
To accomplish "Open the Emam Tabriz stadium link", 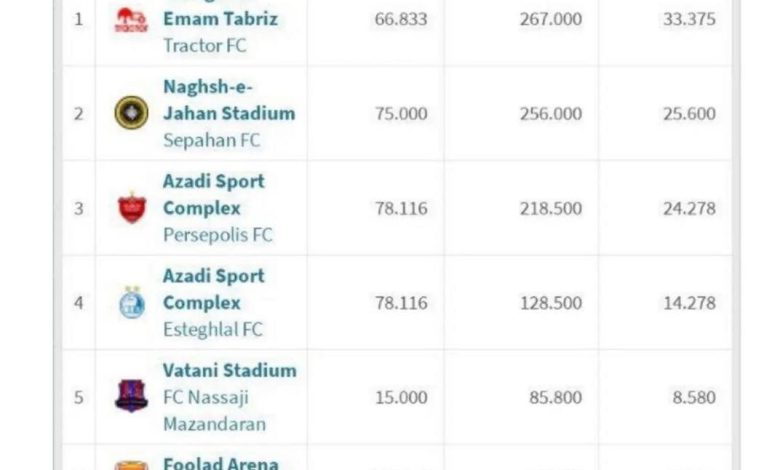I will pyautogui.click(x=220, y=19).
